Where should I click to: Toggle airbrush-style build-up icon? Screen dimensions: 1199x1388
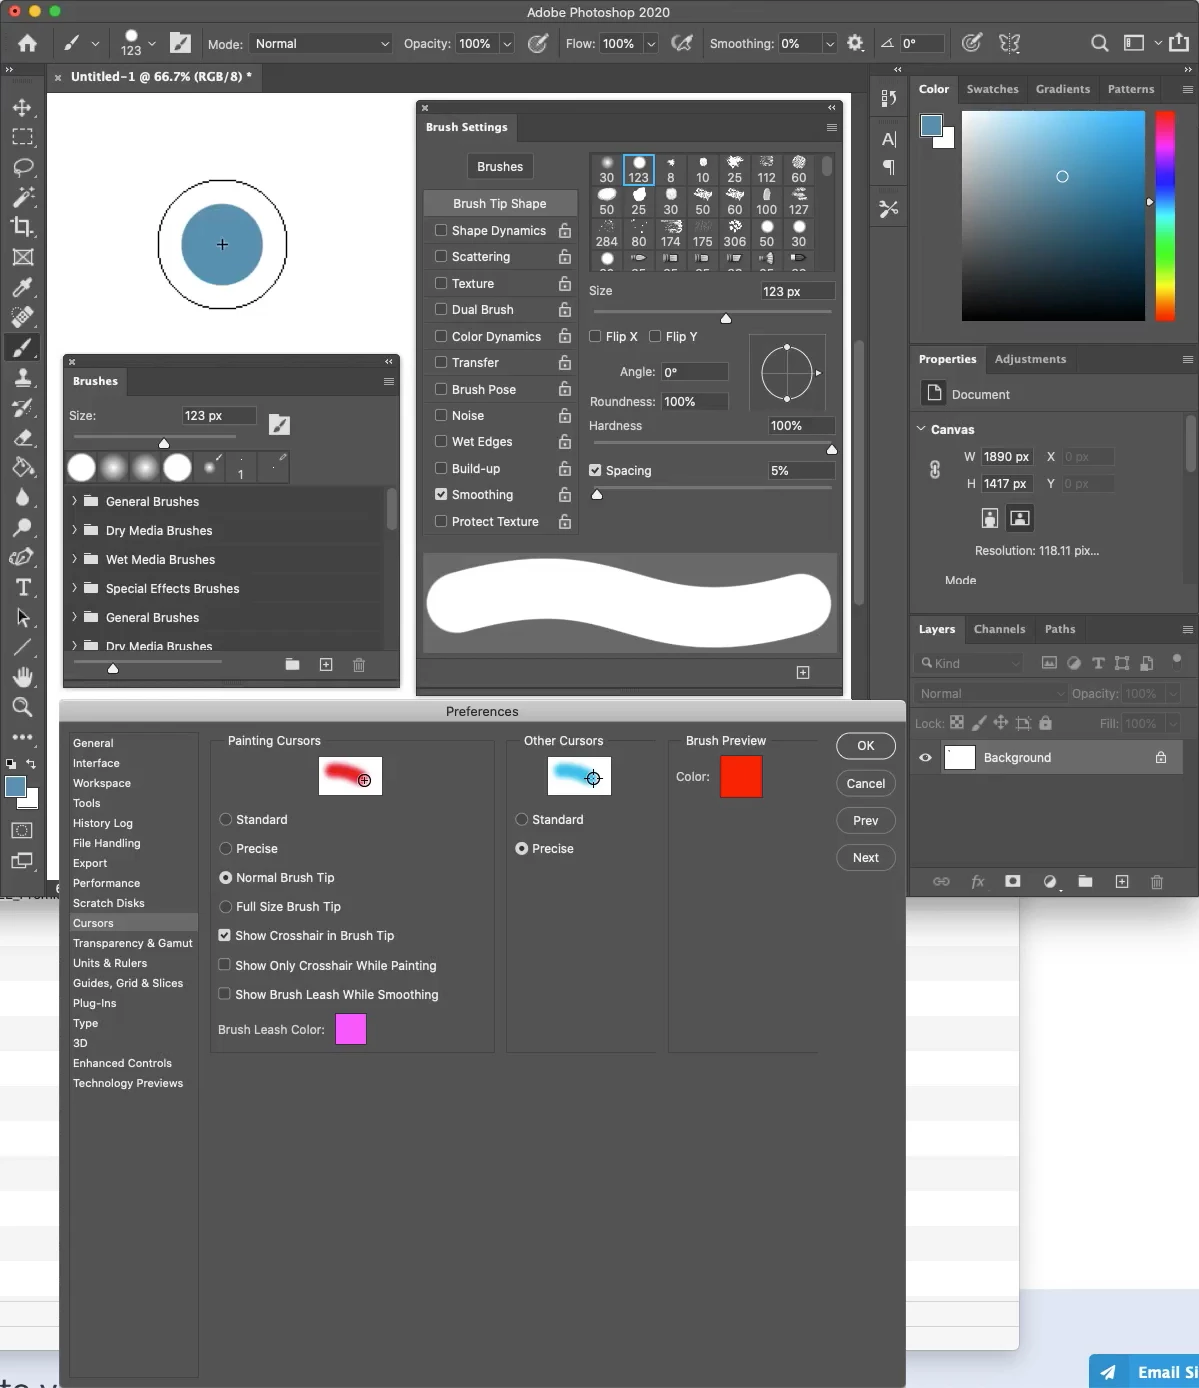coord(682,43)
